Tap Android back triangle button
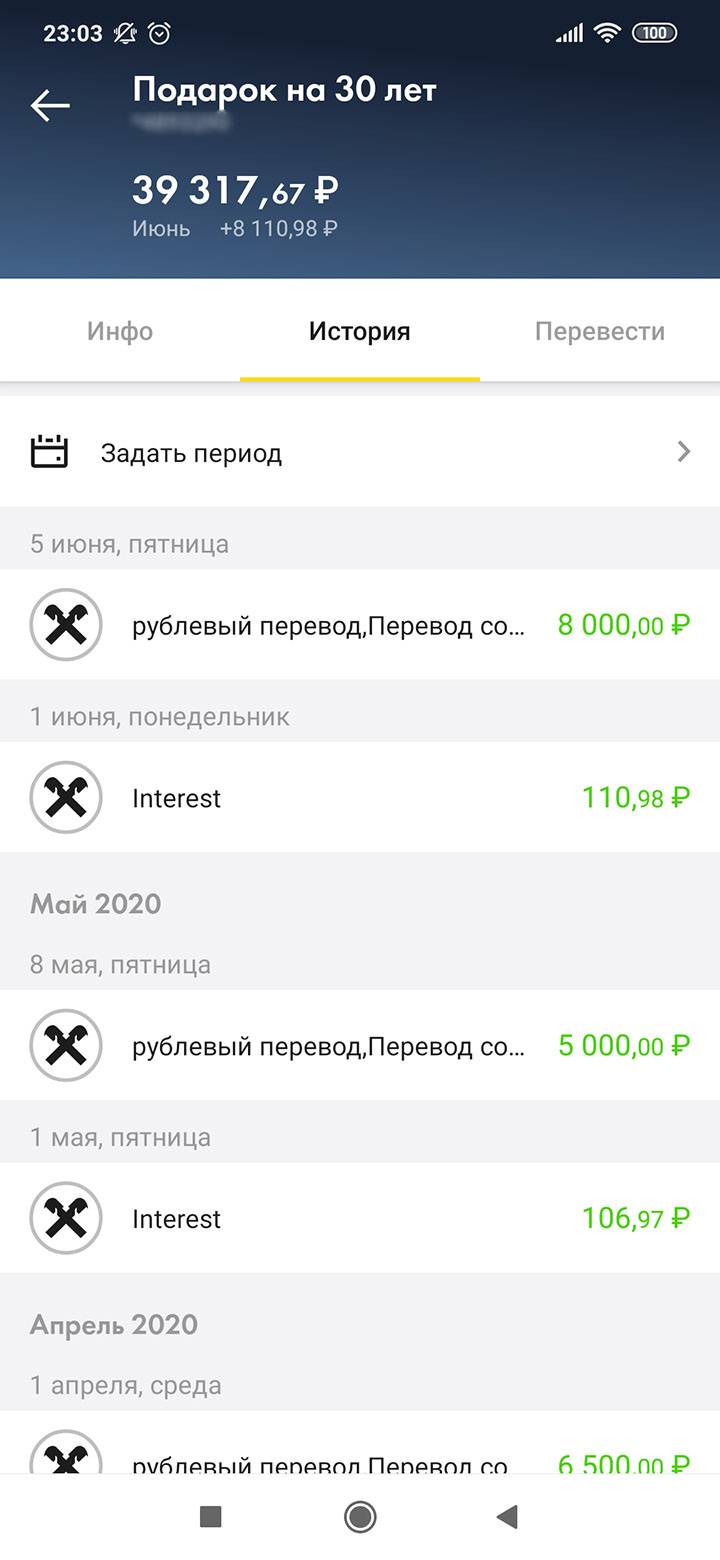Screen dimensions: 720x1560 pos(507,1517)
